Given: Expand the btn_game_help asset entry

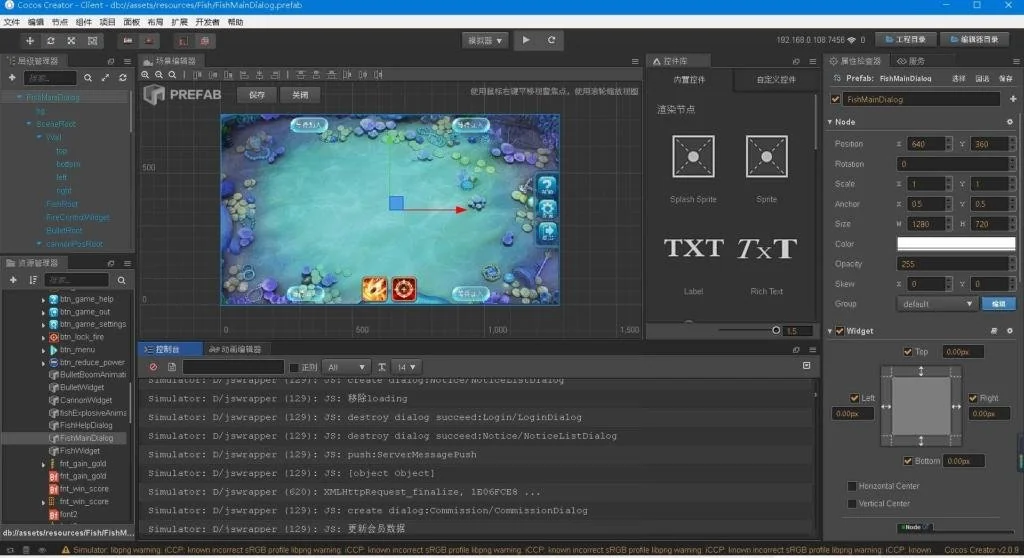Looking at the screenshot, I should [x=43, y=299].
